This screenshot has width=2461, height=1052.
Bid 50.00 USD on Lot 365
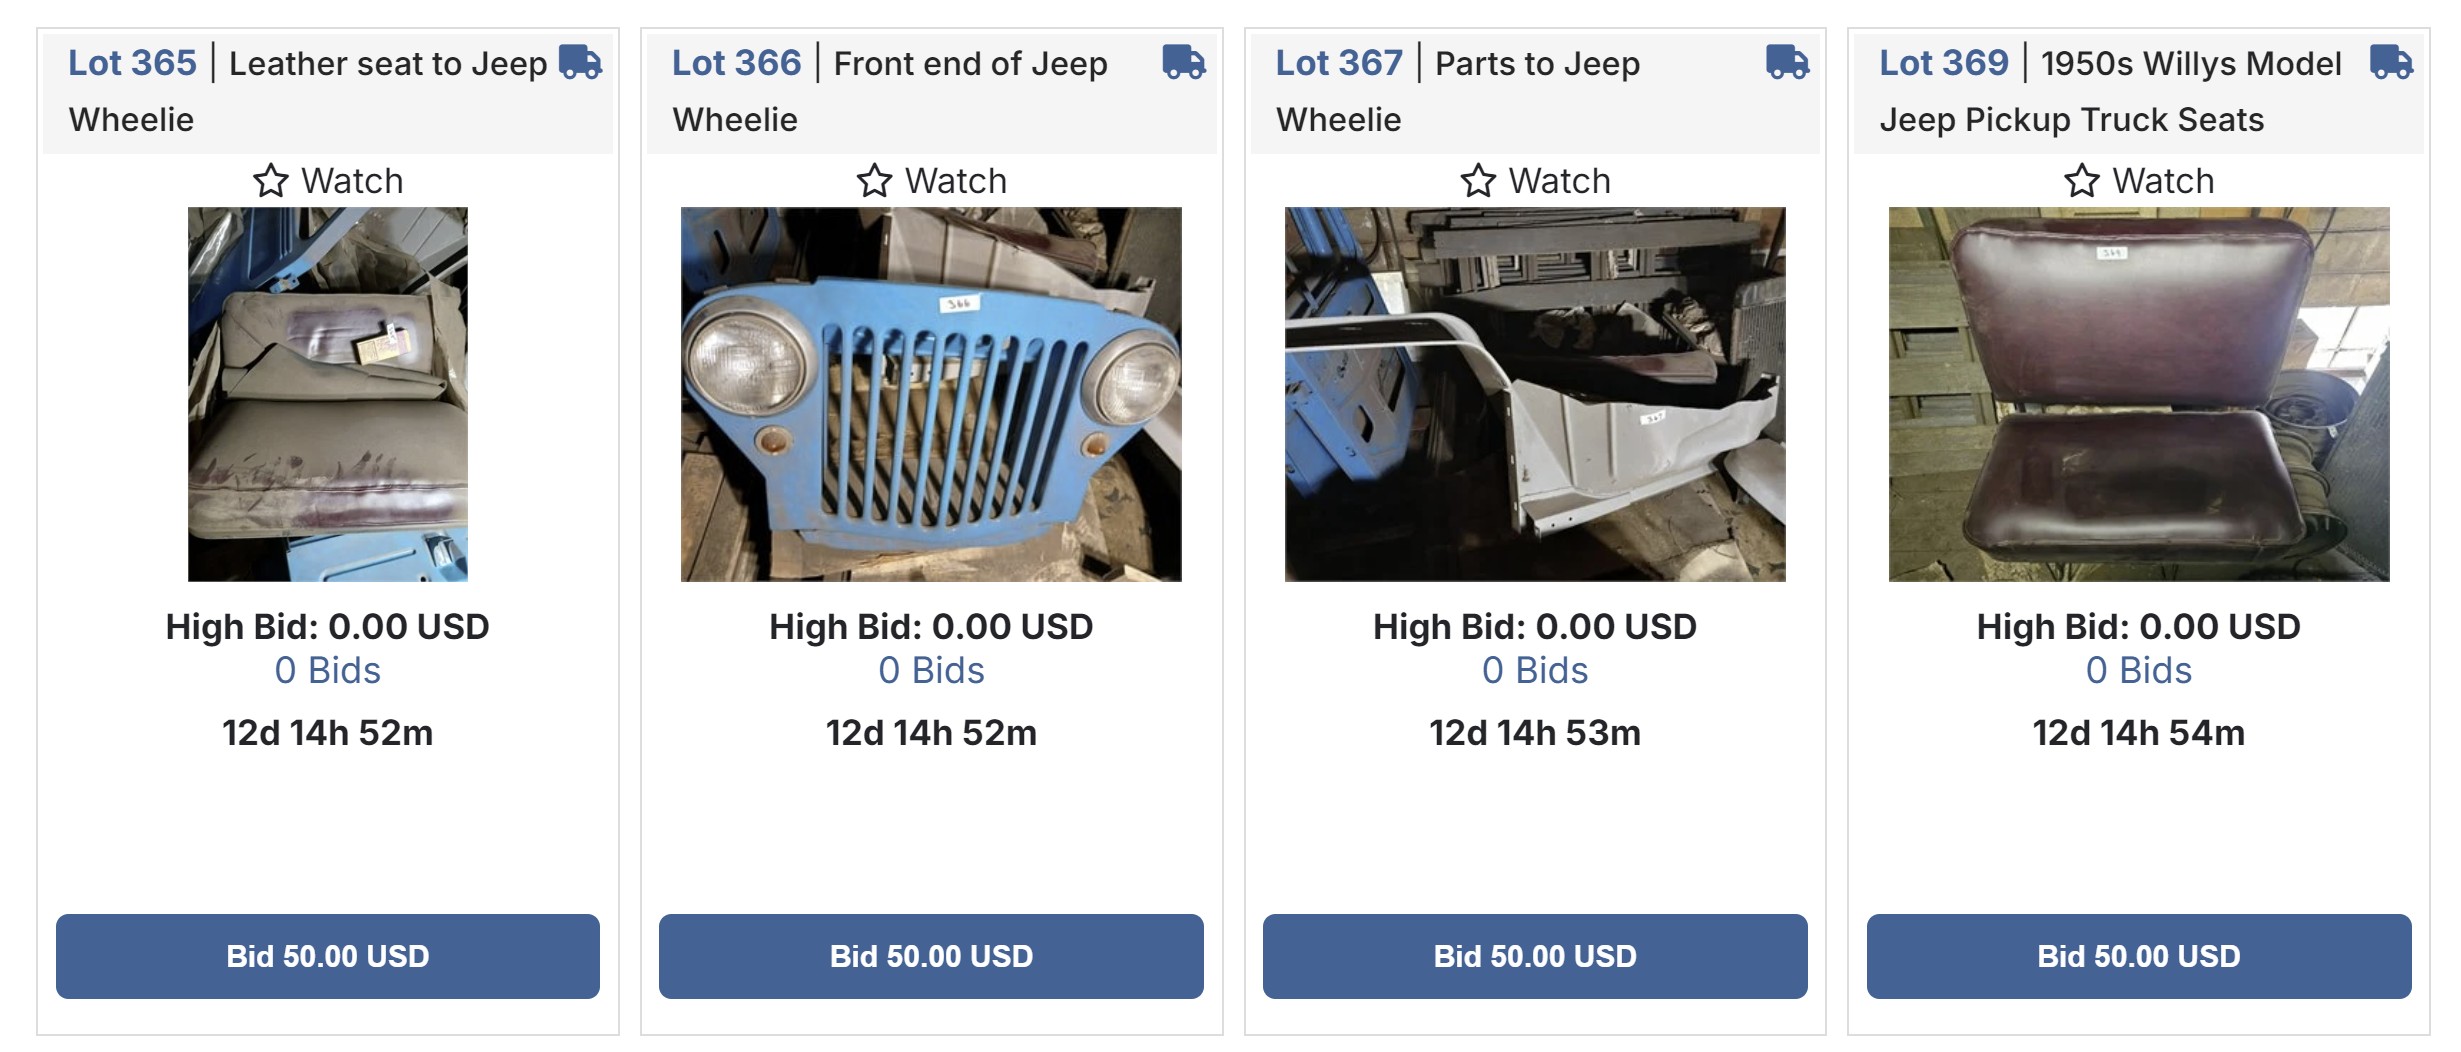click(x=328, y=956)
